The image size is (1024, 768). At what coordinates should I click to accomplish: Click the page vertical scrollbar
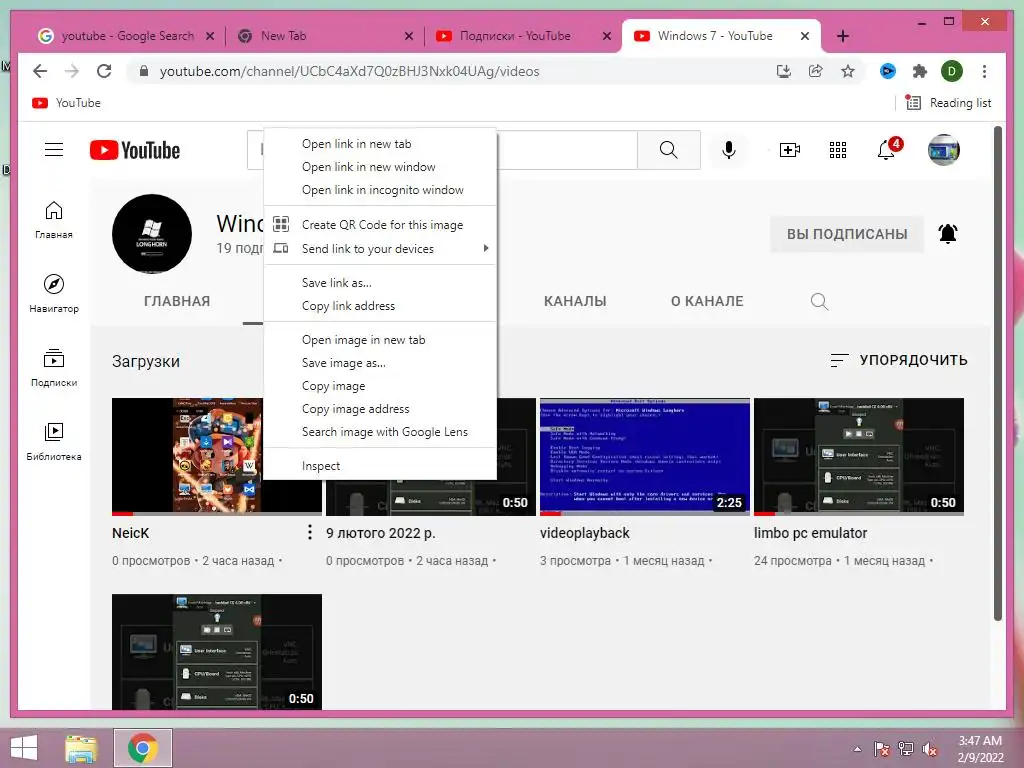[x=997, y=372]
